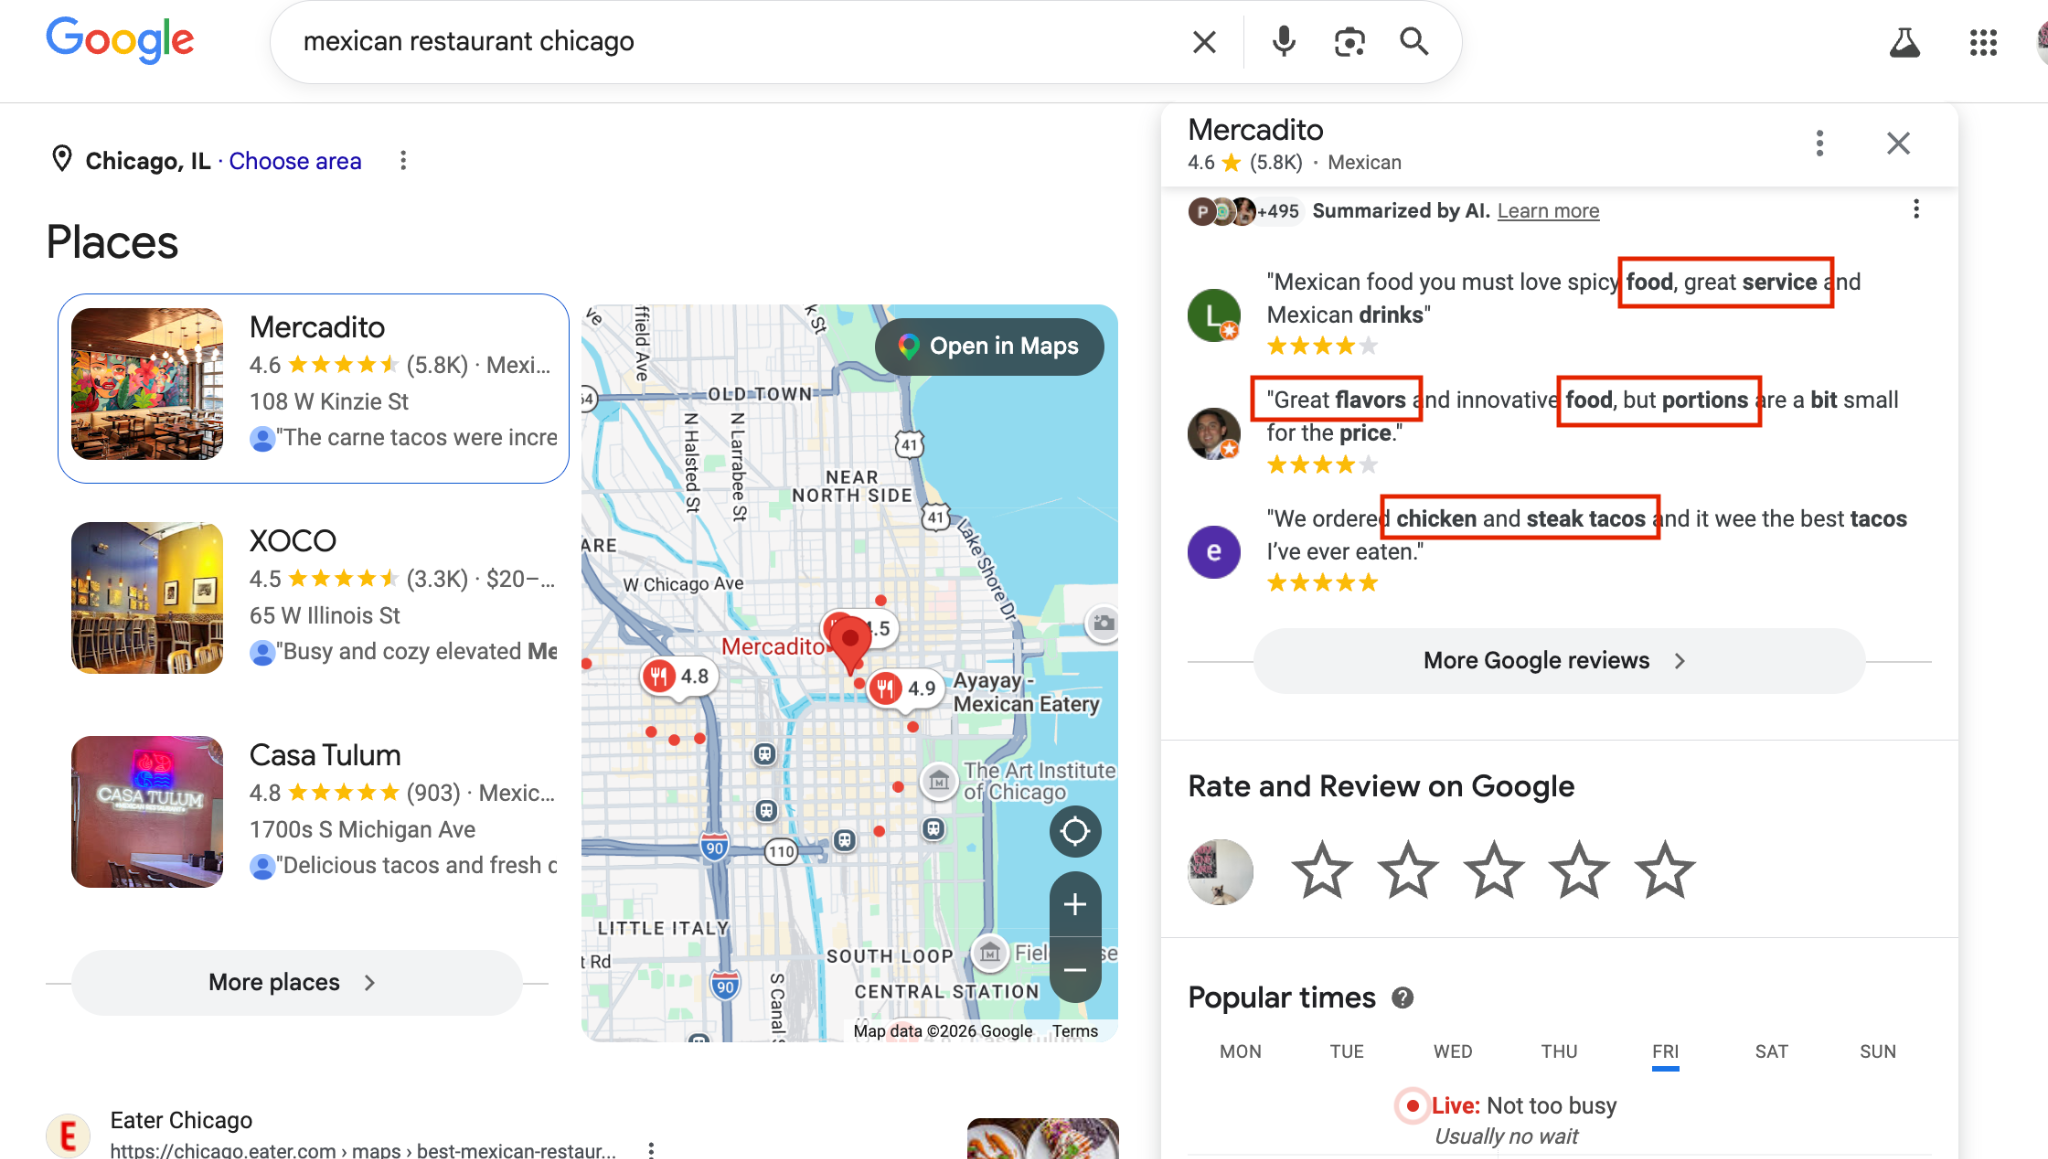Viewport: 2048px width, 1159px height.
Task: Select THU in Popular times
Action: (x=1559, y=1052)
